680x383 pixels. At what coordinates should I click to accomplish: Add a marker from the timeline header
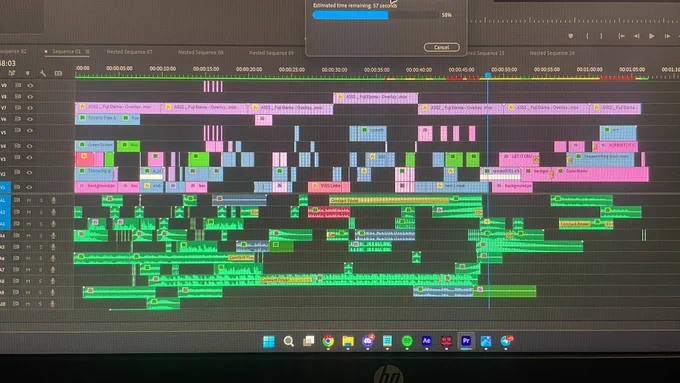pos(28,73)
